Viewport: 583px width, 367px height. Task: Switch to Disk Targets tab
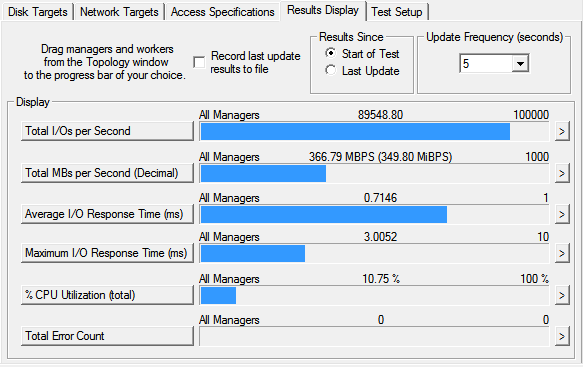point(38,12)
